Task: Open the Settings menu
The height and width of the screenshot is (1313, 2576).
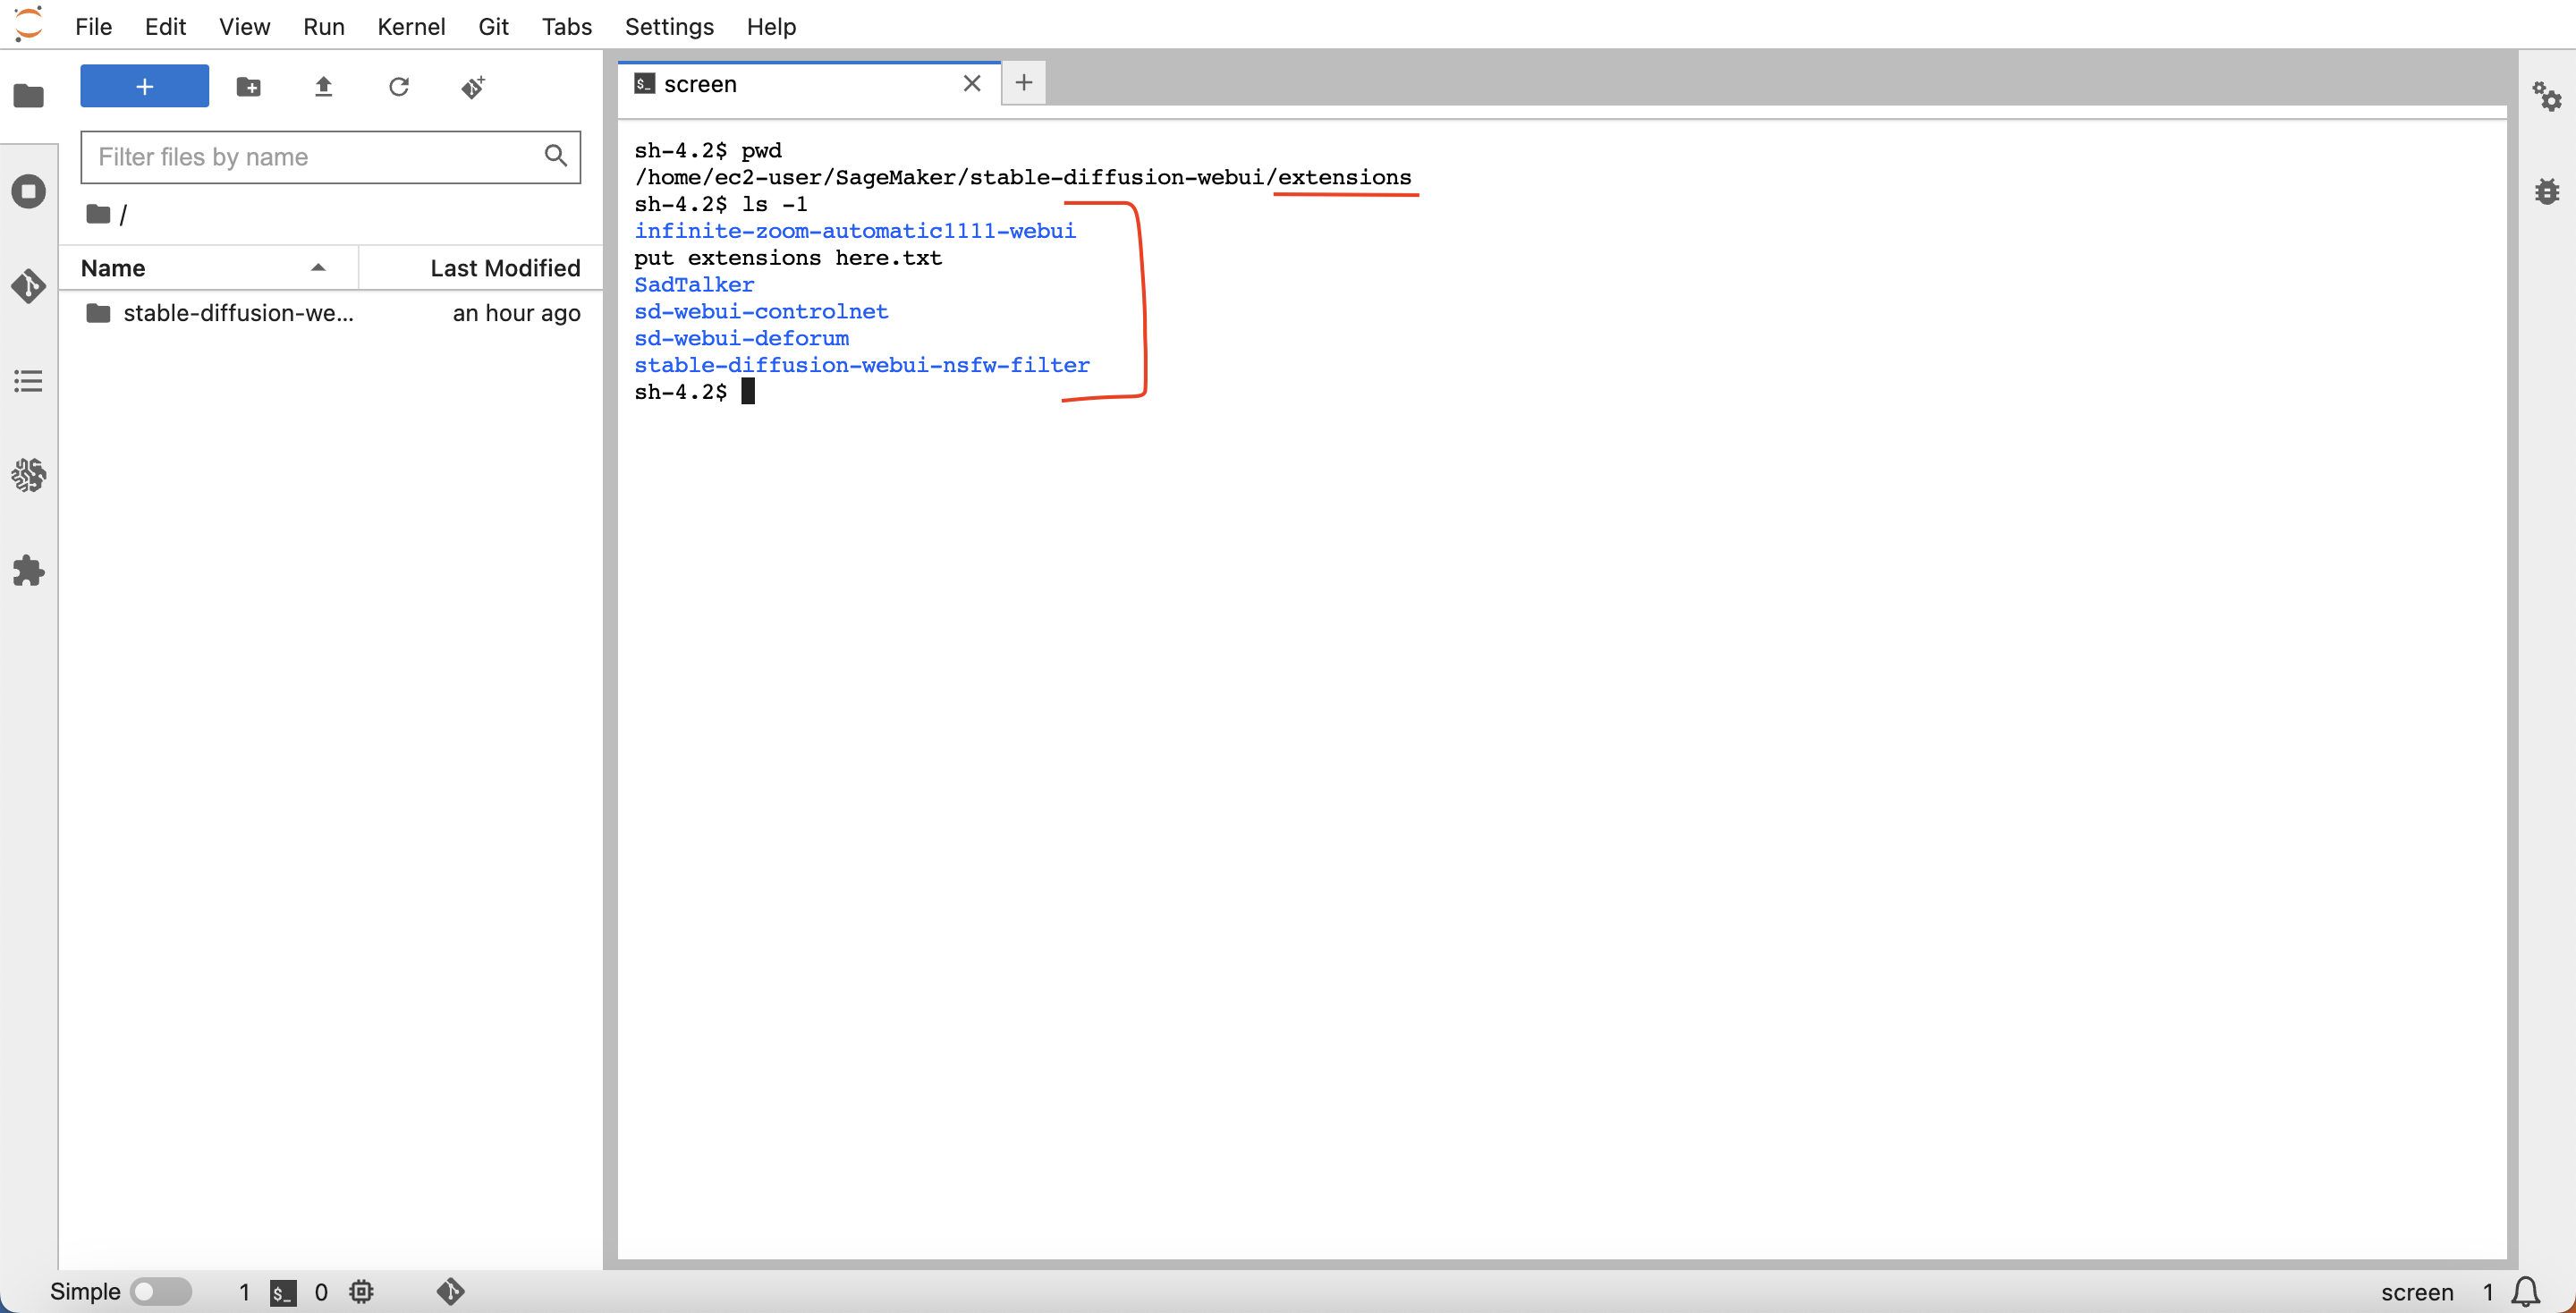Action: pyautogui.click(x=668, y=26)
